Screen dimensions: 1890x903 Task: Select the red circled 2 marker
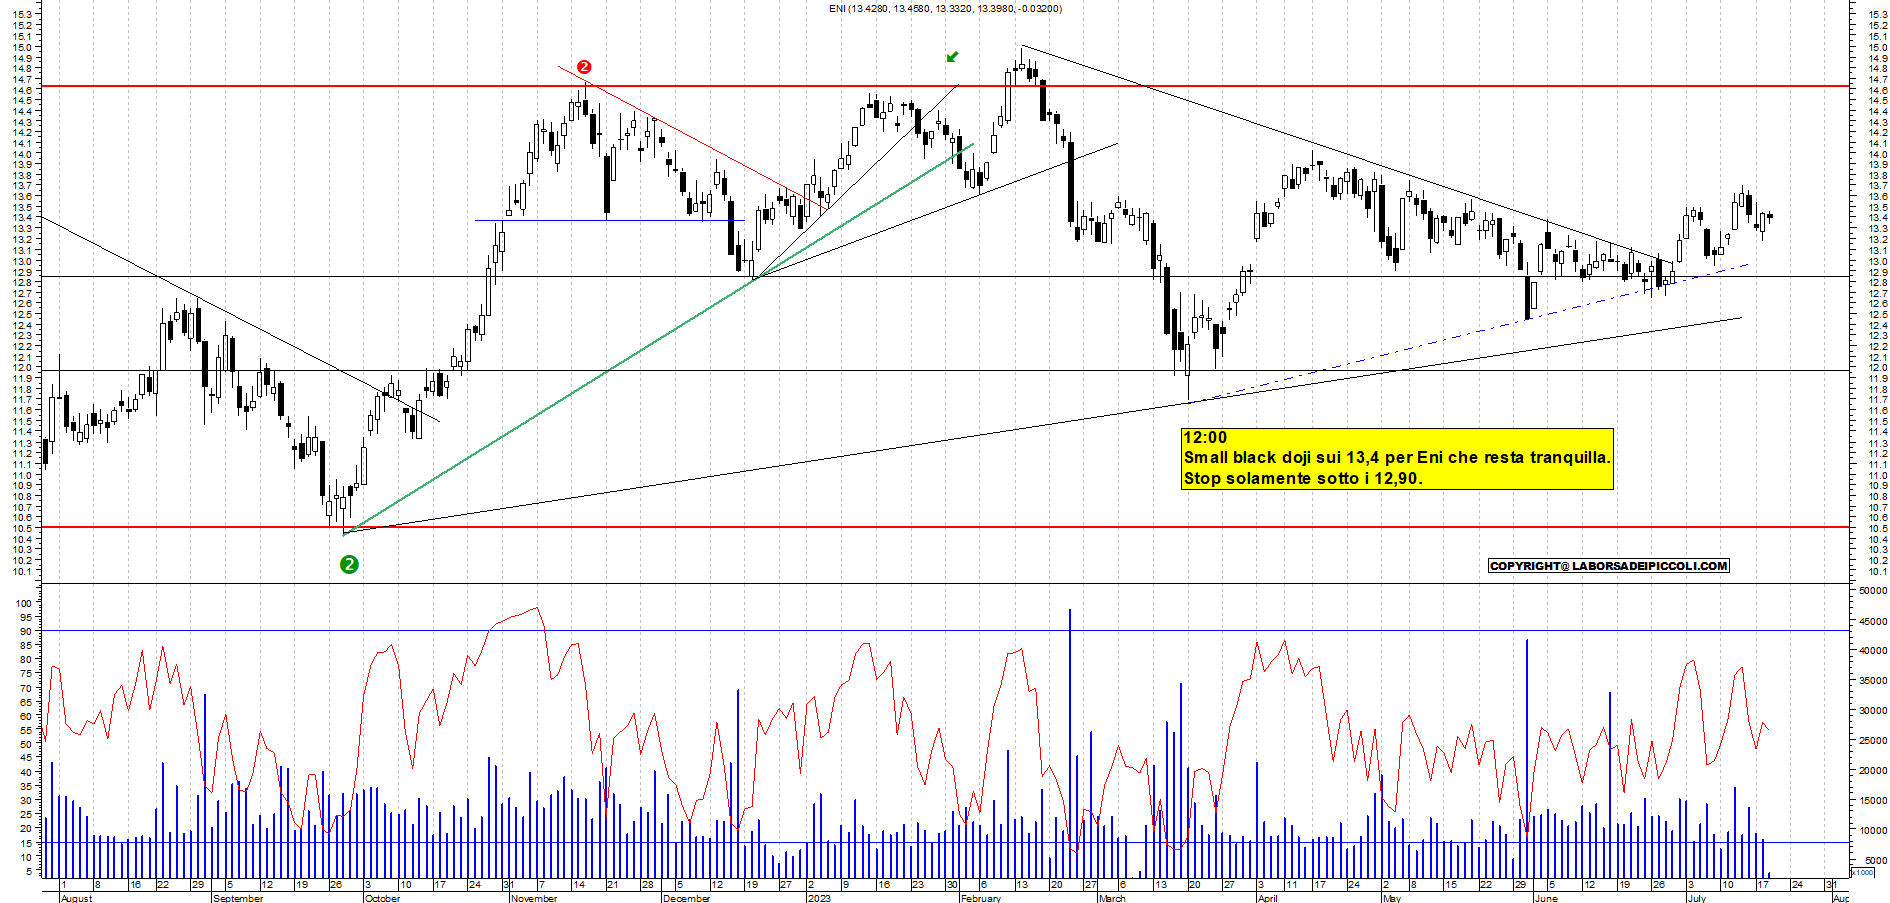tap(585, 67)
